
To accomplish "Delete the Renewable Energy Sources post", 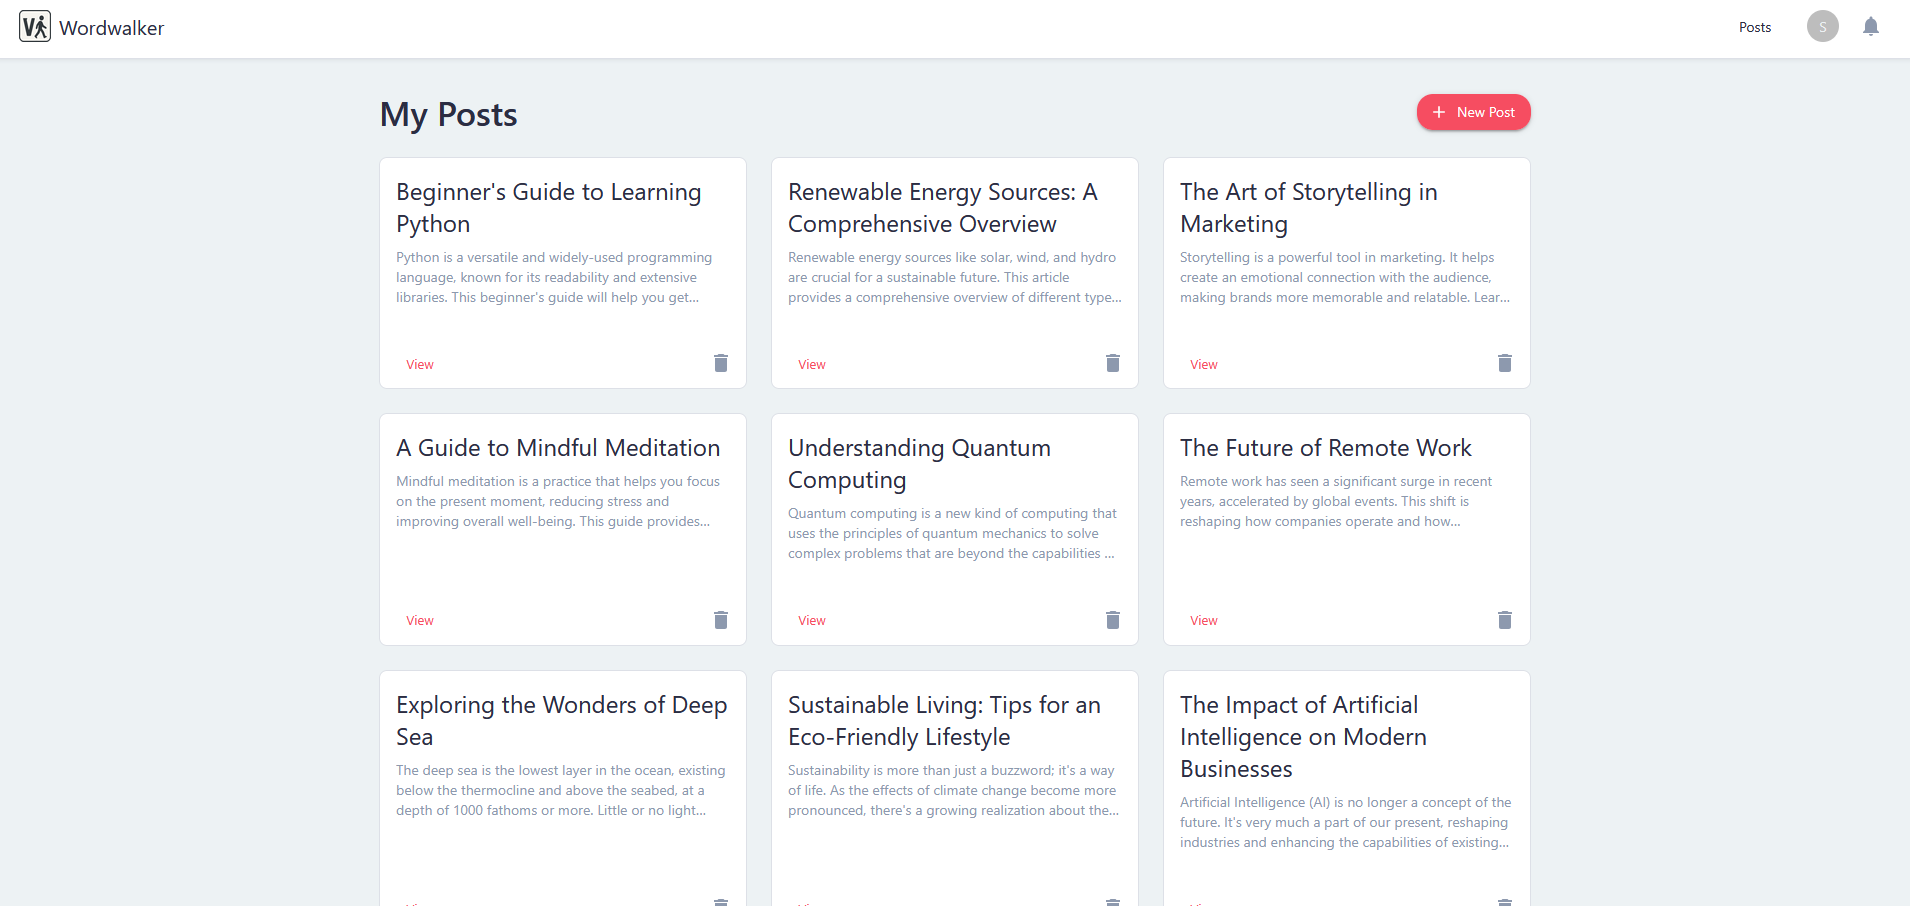I will [x=1113, y=363].
